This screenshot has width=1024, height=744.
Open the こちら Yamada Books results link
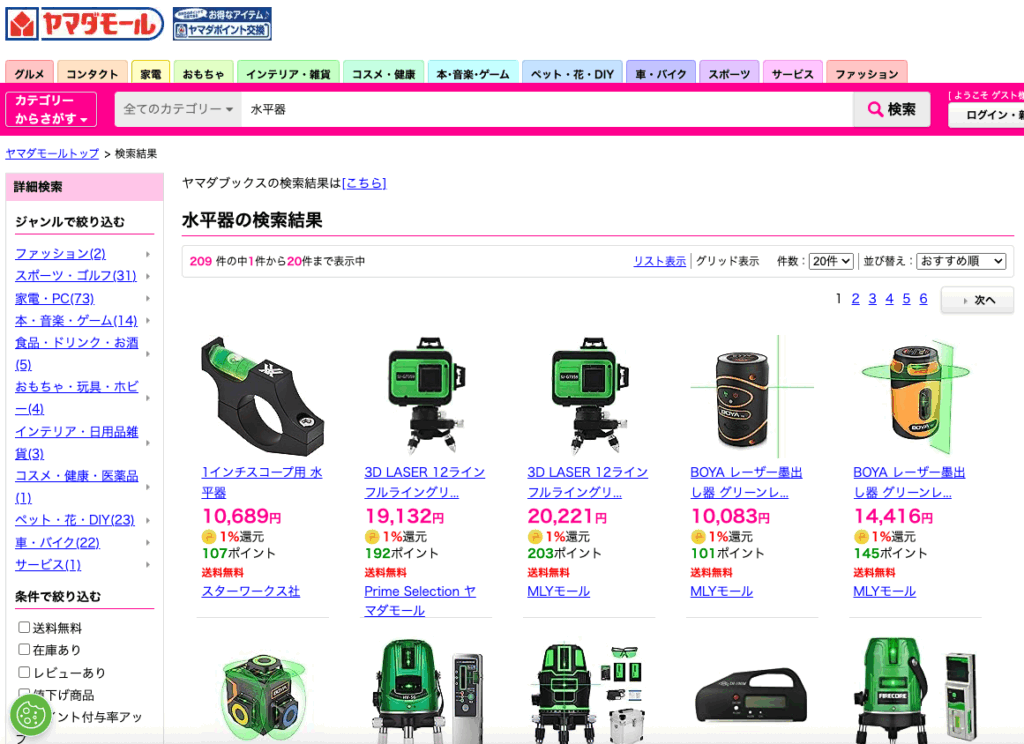coord(364,183)
